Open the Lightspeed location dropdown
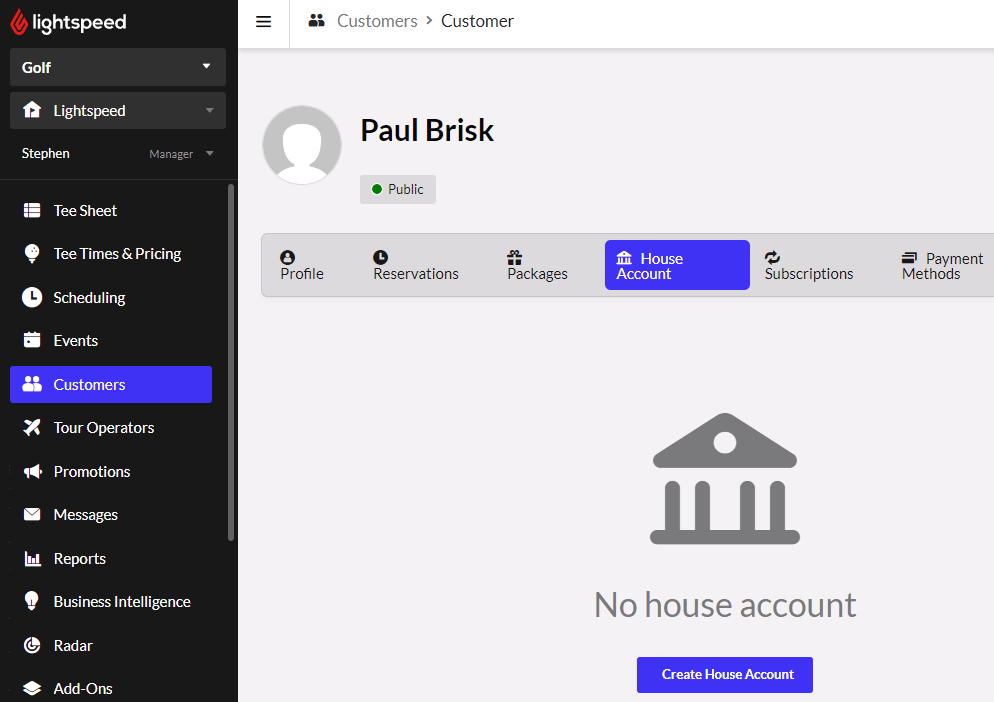994x702 pixels. point(118,110)
